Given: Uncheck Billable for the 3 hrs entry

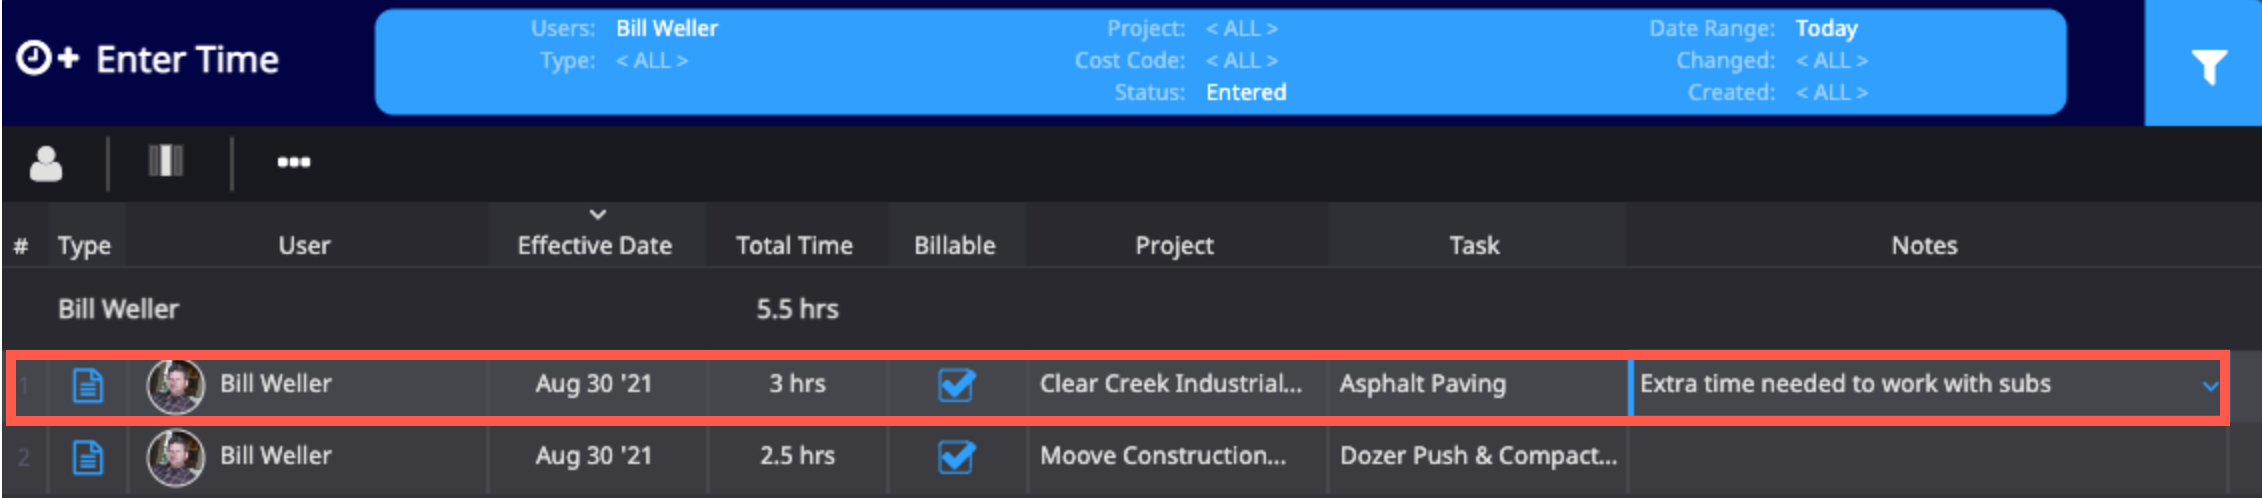Looking at the screenshot, I should (956, 384).
